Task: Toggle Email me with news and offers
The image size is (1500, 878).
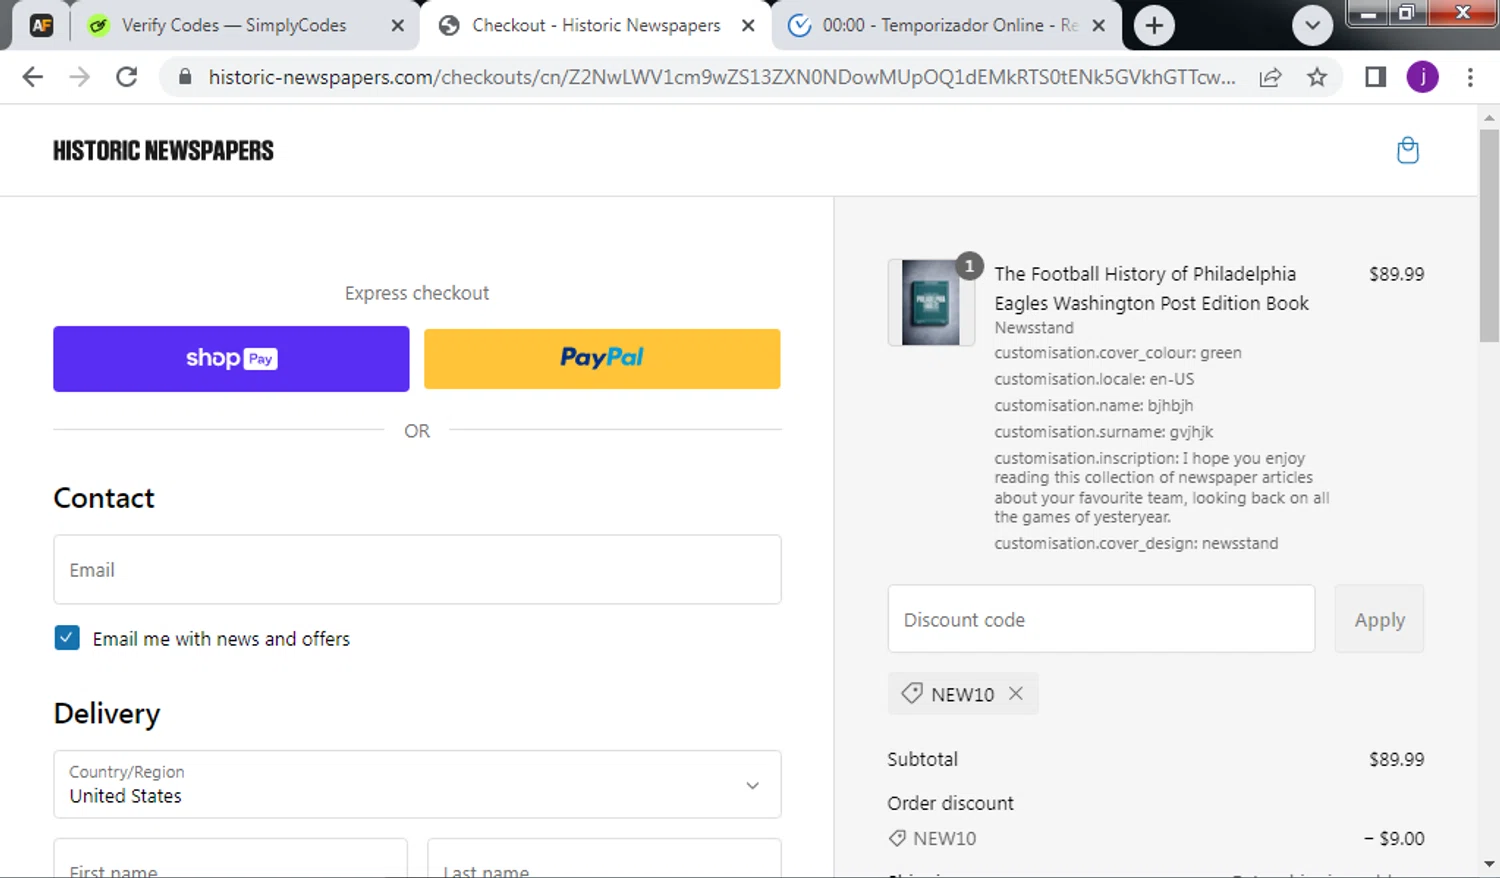Action: pyautogui.click(x=67, y=638)
